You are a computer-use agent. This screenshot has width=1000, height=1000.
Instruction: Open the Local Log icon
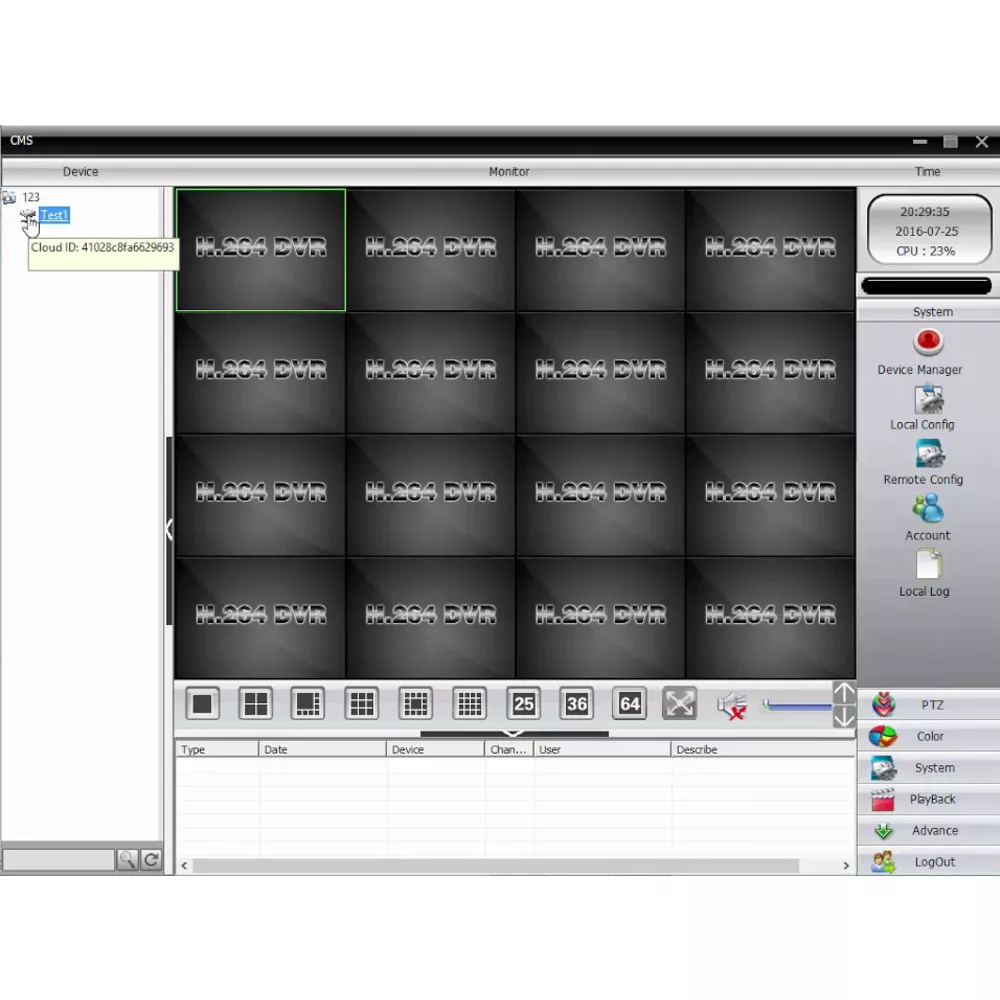point(928,566)
